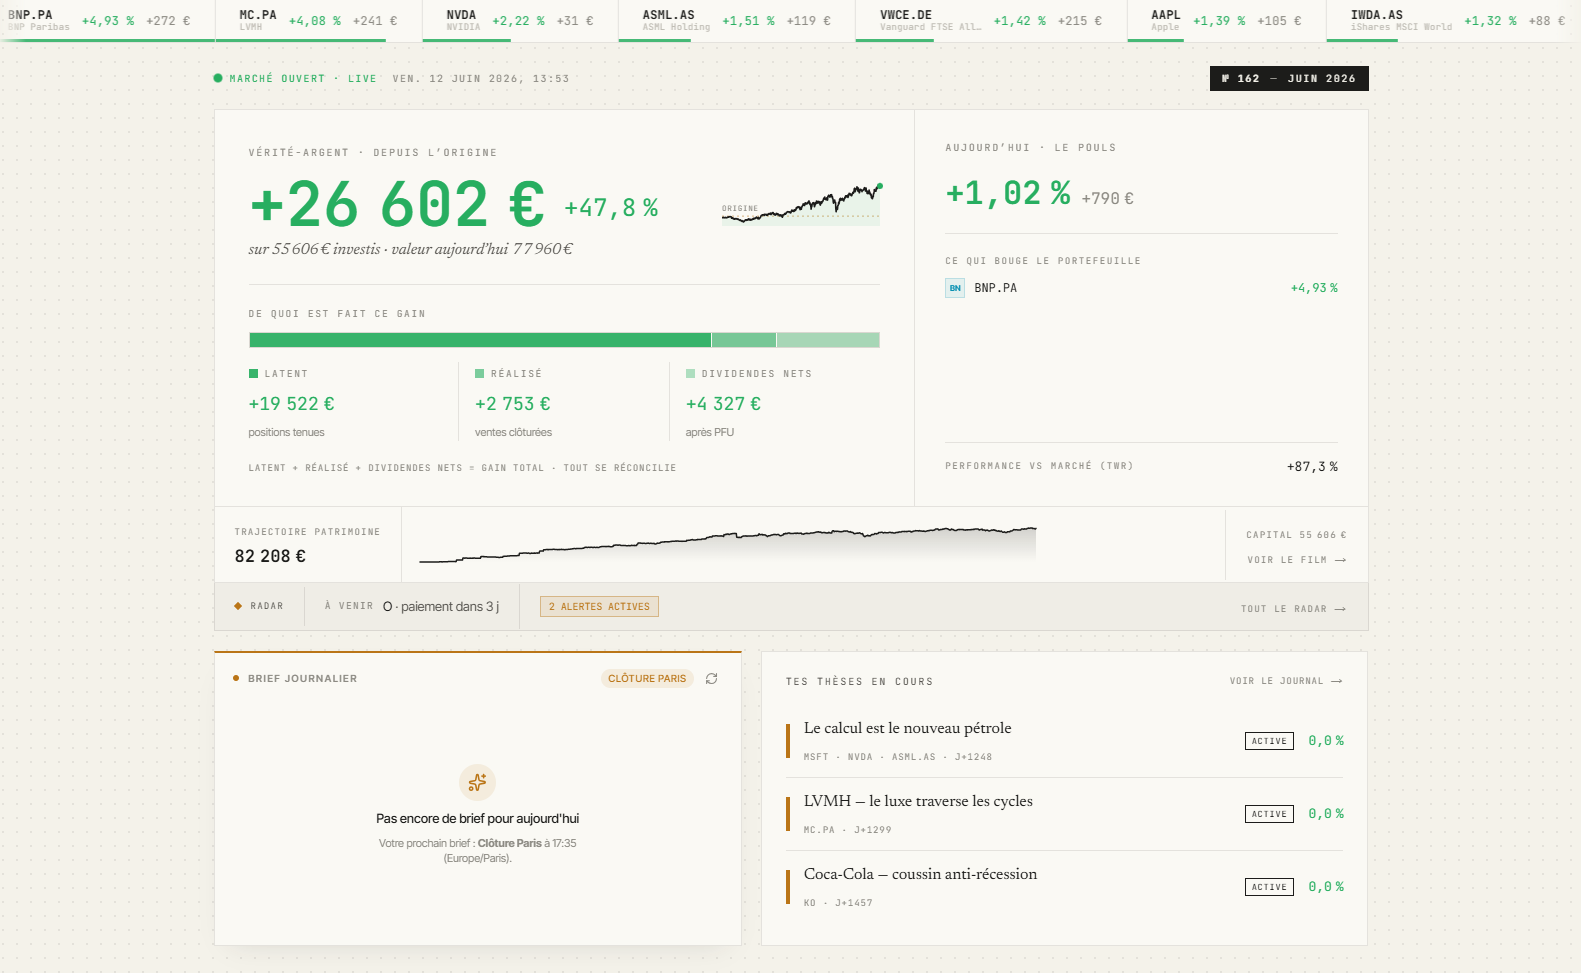Viewport: 1581px width, 973px height.
Task: Click the origin sparkline chart thumbnail
Action: click(801, 204)
